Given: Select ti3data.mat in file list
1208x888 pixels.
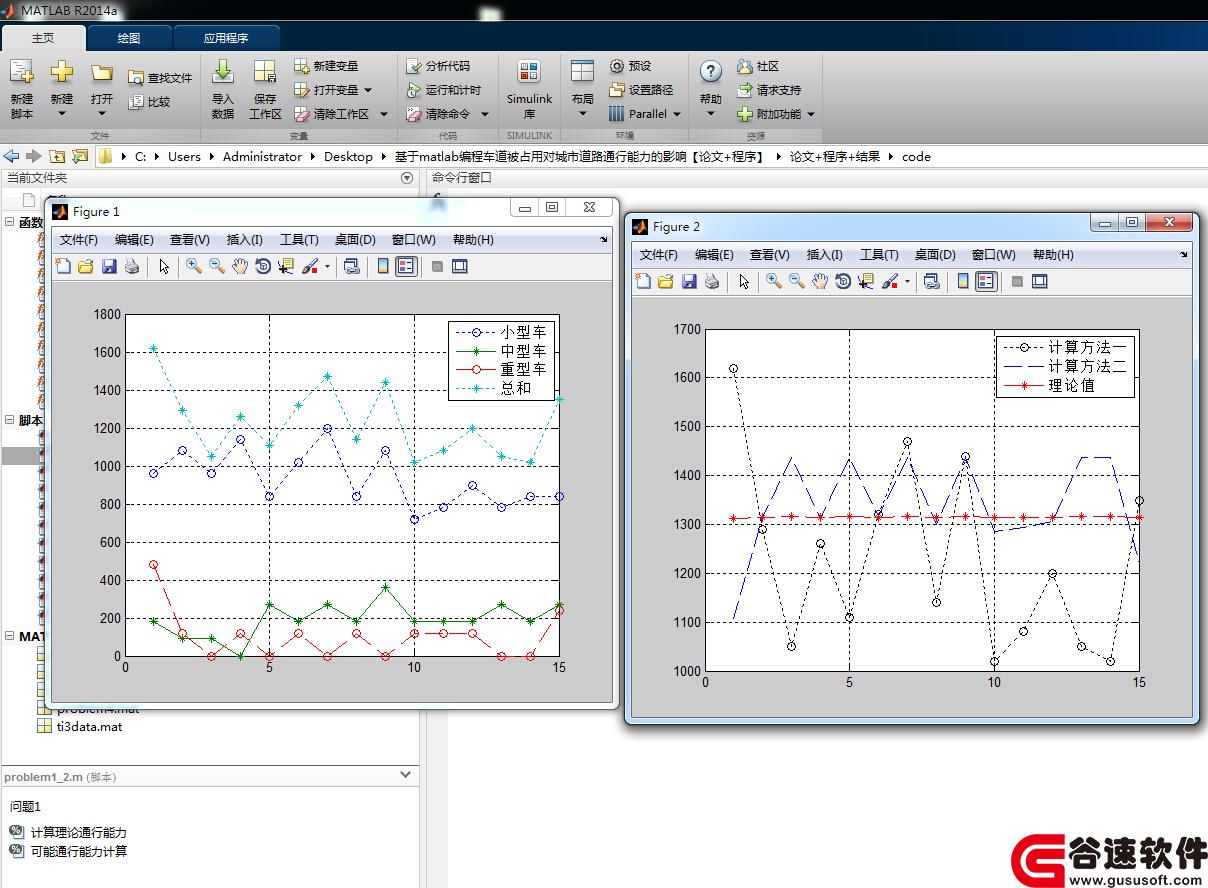Looking at the screenshot, I should click(80, 727).
